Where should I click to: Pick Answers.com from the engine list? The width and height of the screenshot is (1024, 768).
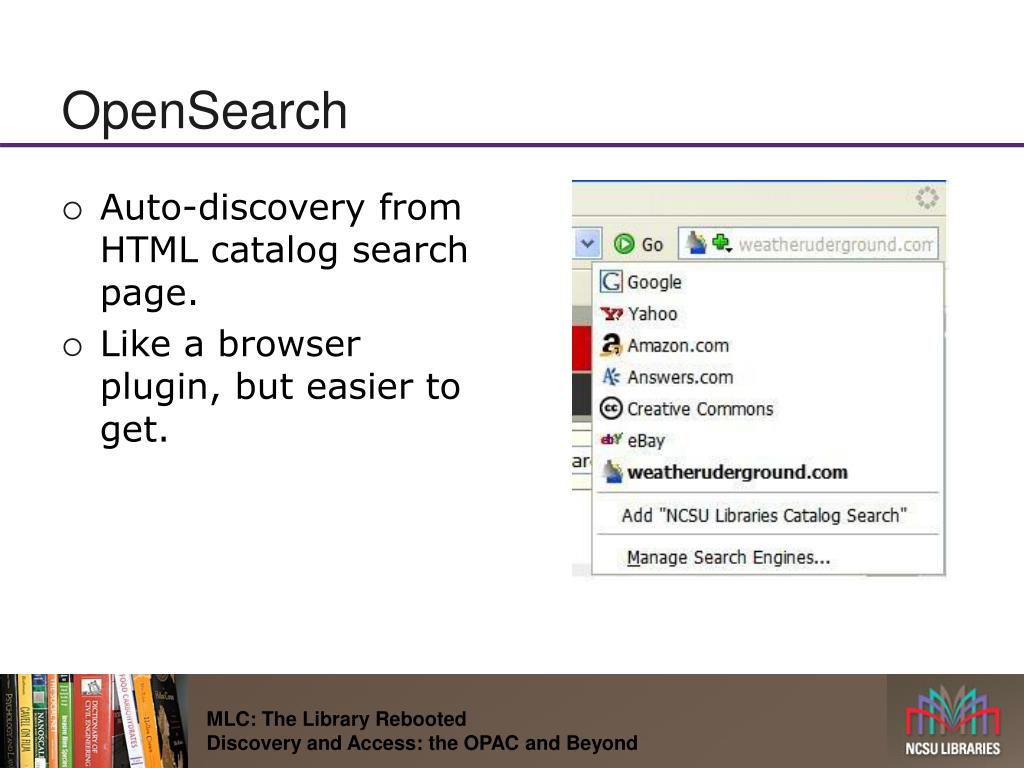[x=768, y=377]
